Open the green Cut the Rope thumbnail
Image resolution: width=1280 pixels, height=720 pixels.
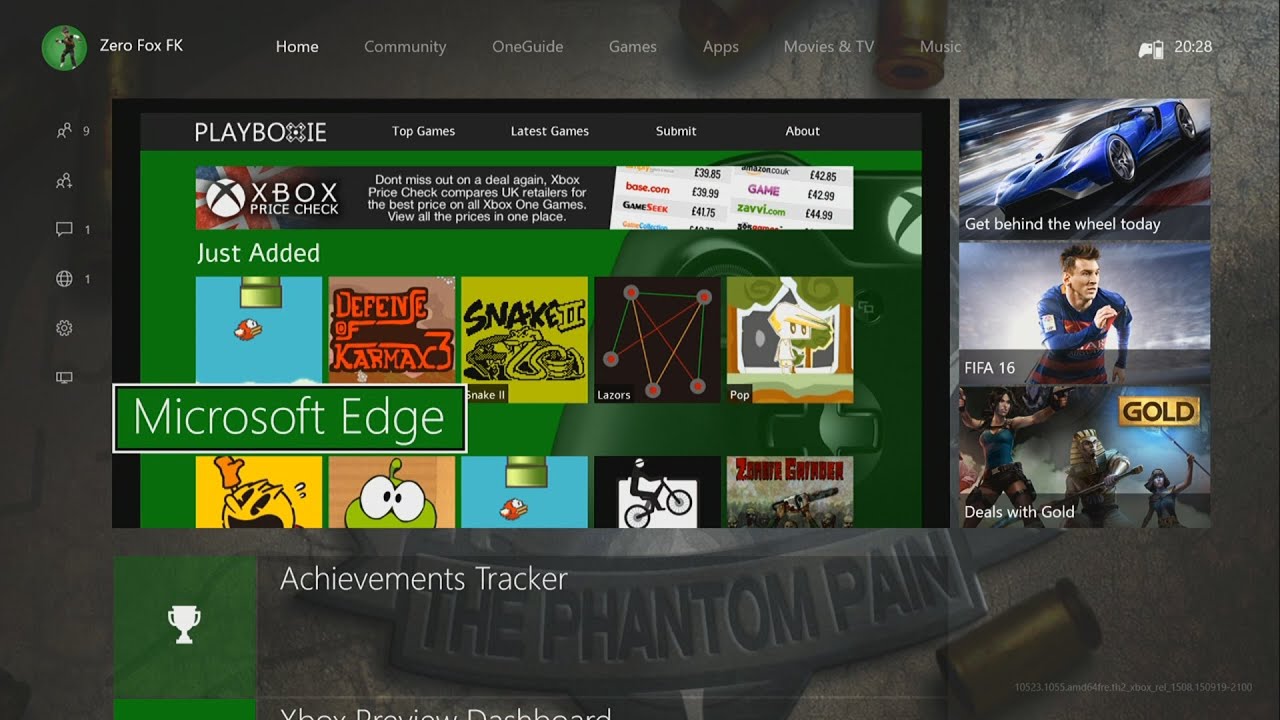coord(392,492)
